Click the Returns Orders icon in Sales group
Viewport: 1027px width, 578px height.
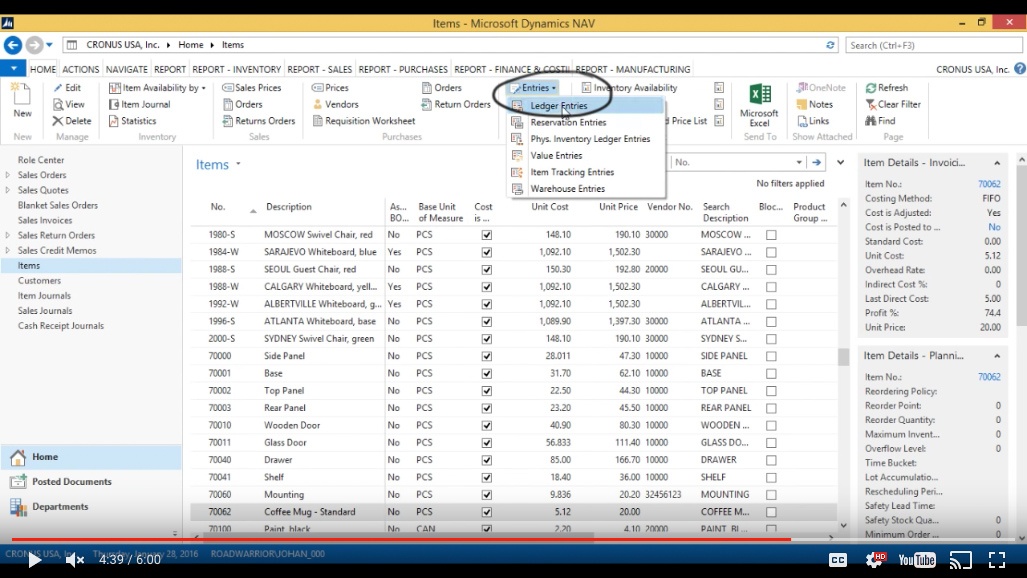227,121
